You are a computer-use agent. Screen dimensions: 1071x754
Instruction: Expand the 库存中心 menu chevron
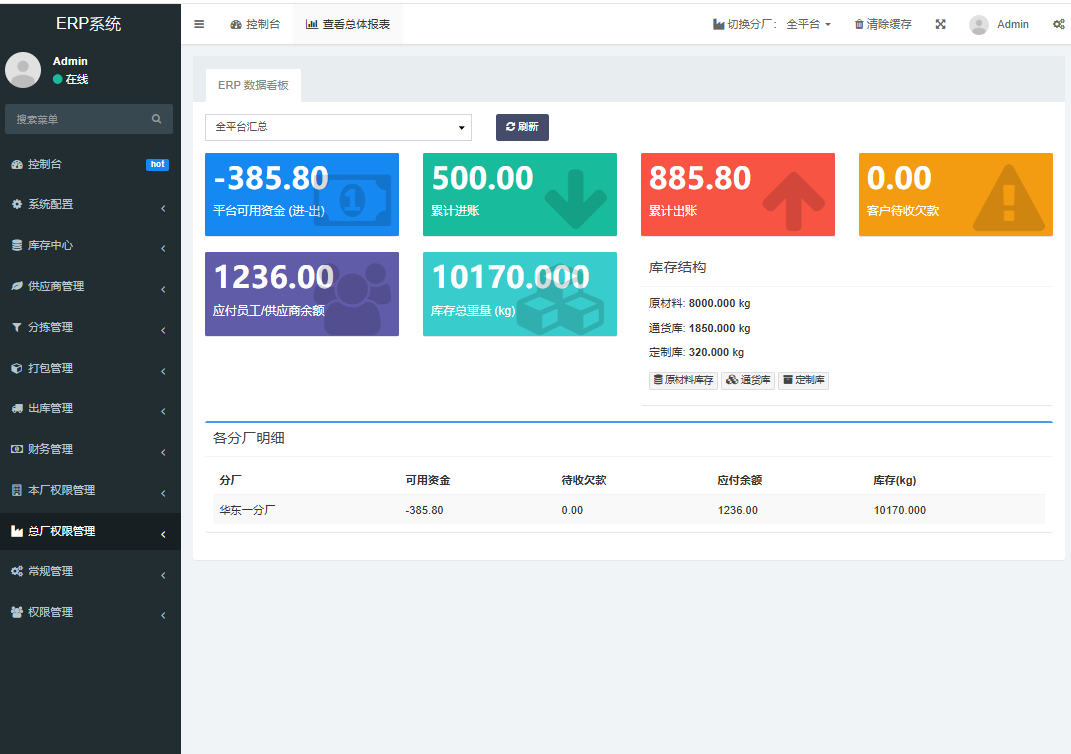[x=163, y=249]
